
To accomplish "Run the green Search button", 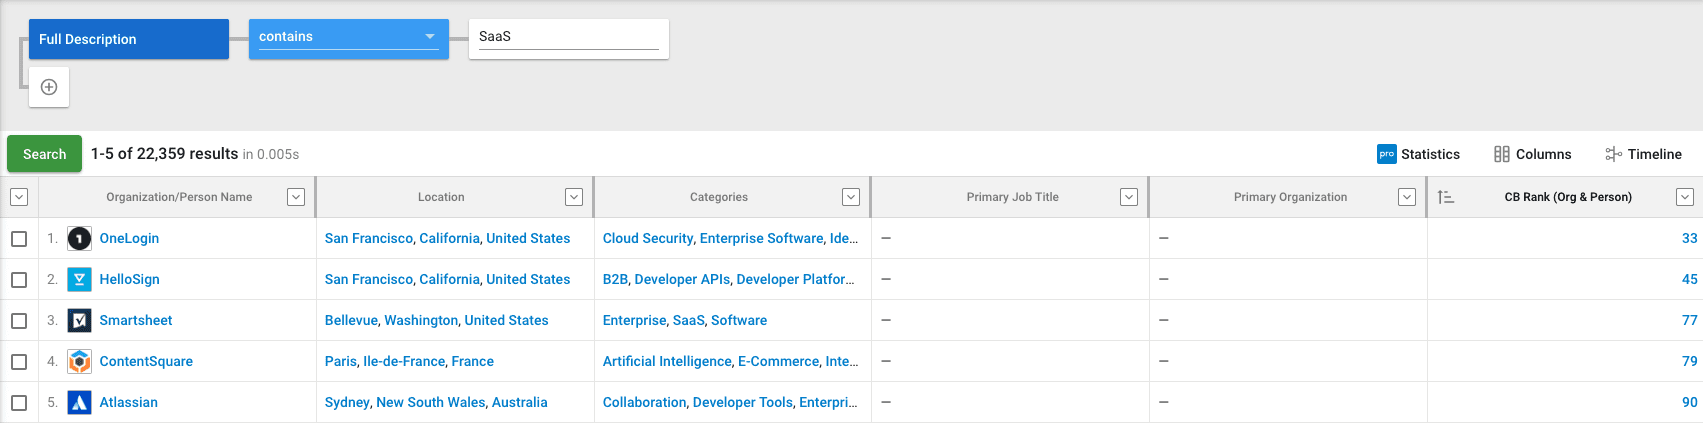I will point(44,154).
